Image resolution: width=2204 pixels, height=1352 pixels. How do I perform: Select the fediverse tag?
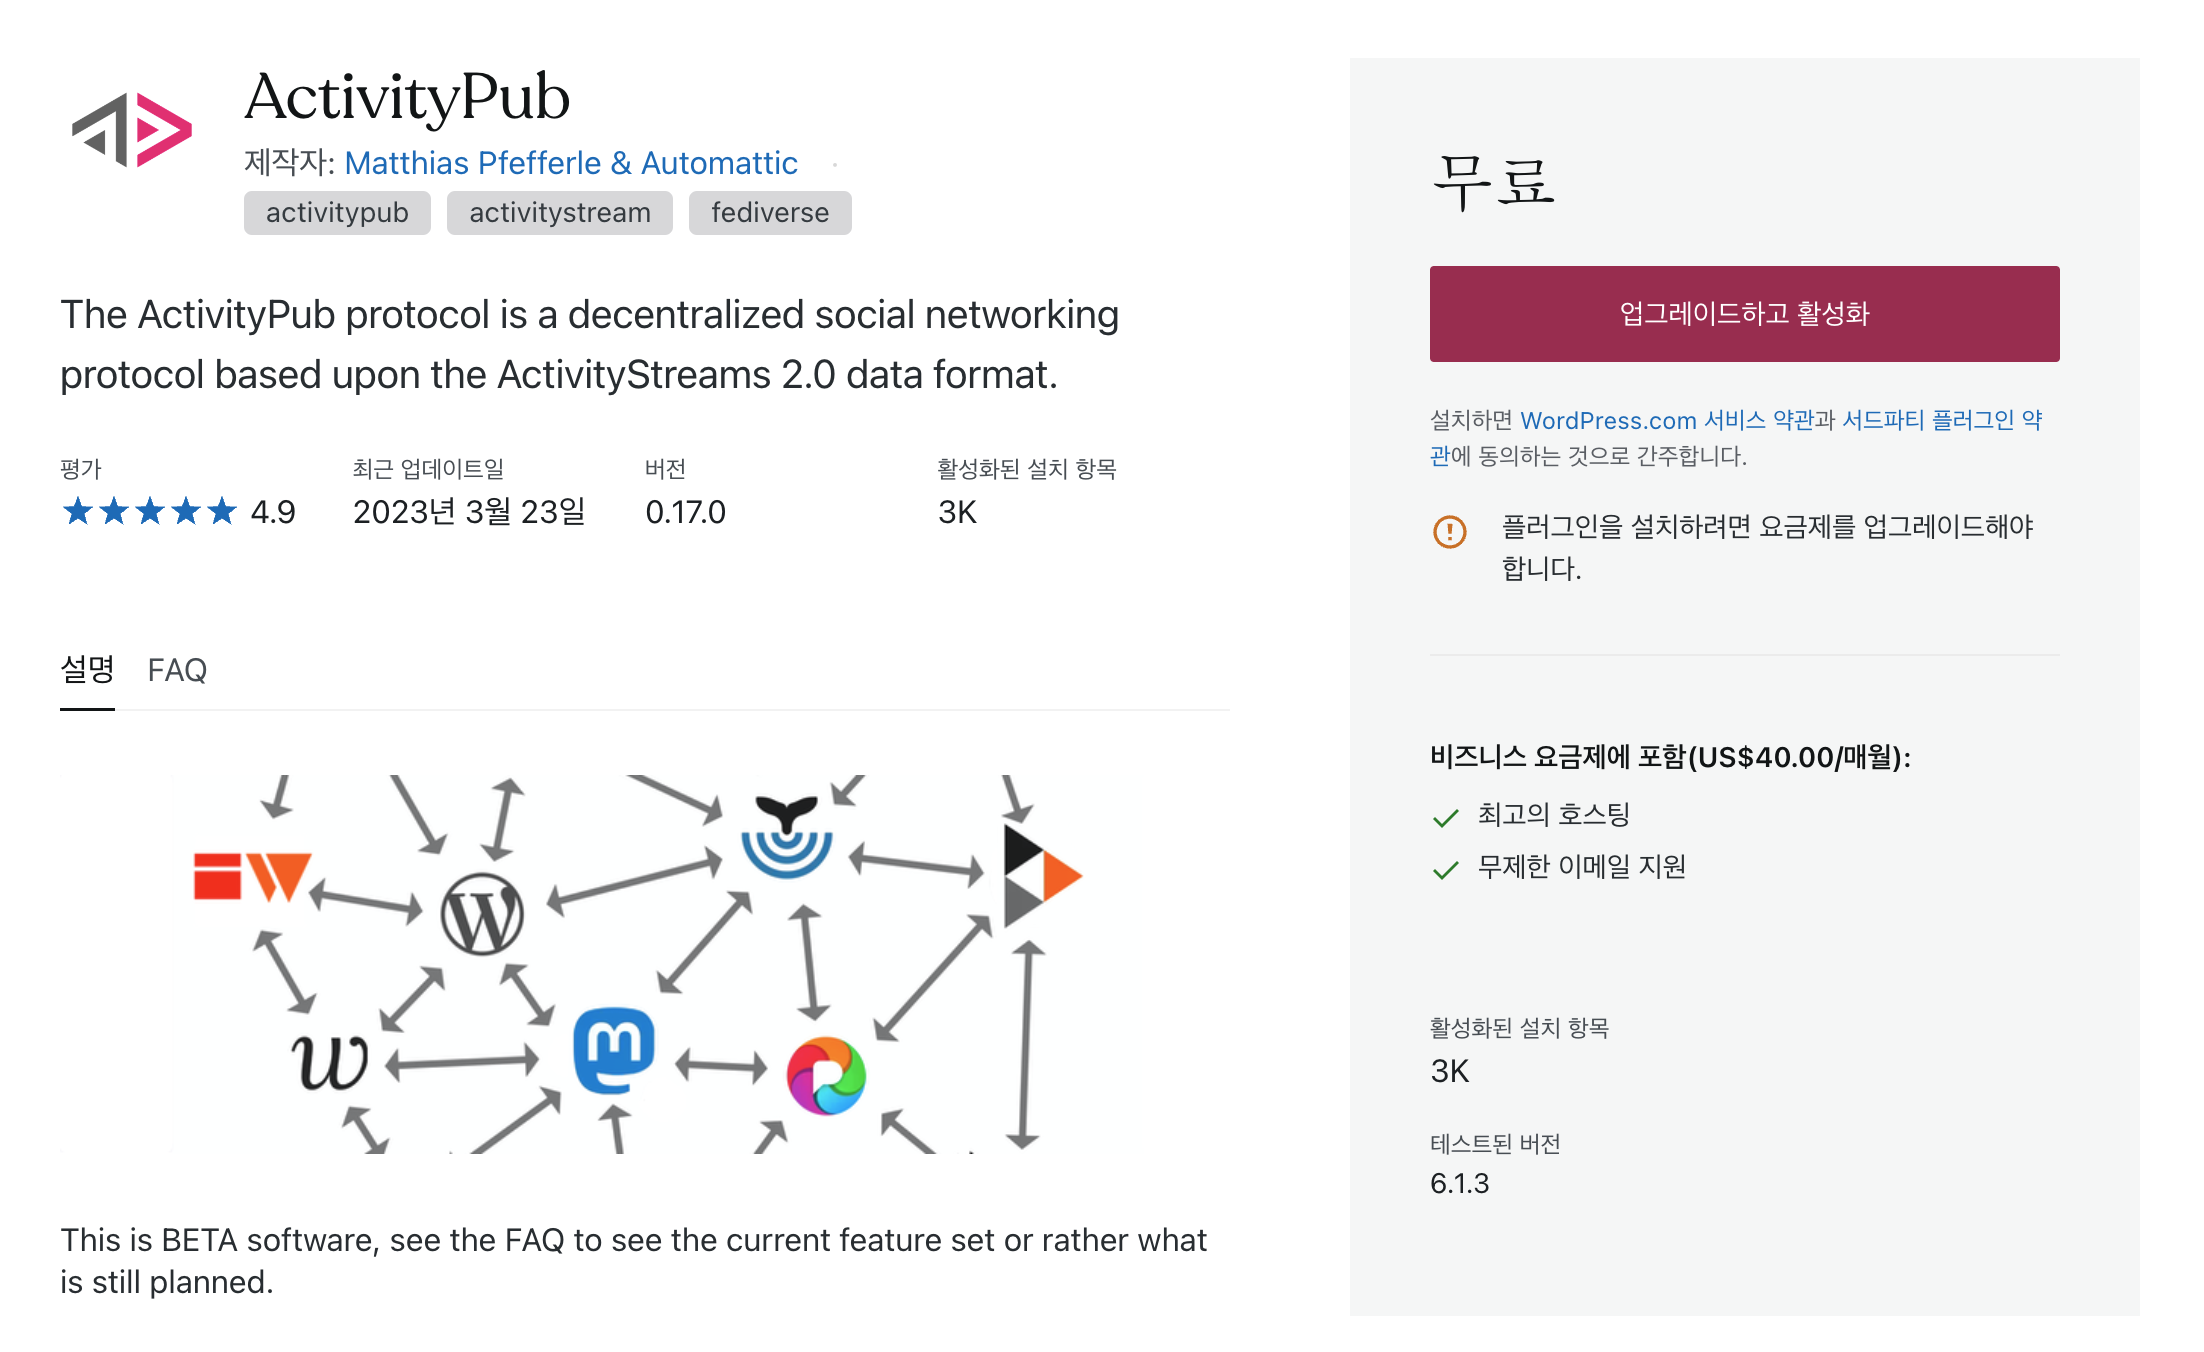pos(770,213)
